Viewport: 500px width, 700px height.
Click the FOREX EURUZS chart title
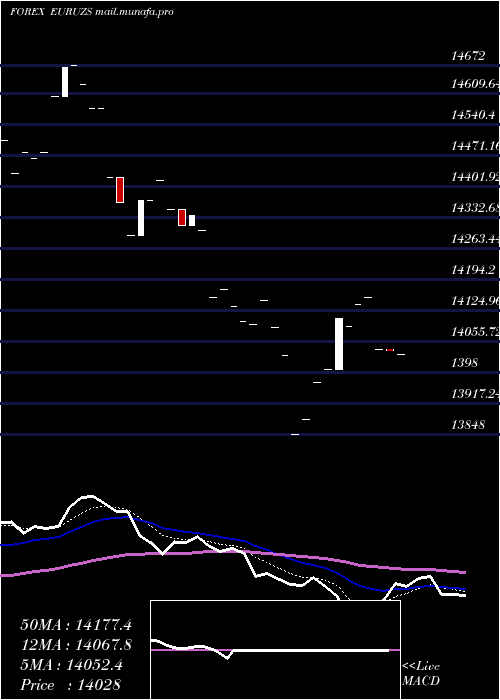coord(92,12)
